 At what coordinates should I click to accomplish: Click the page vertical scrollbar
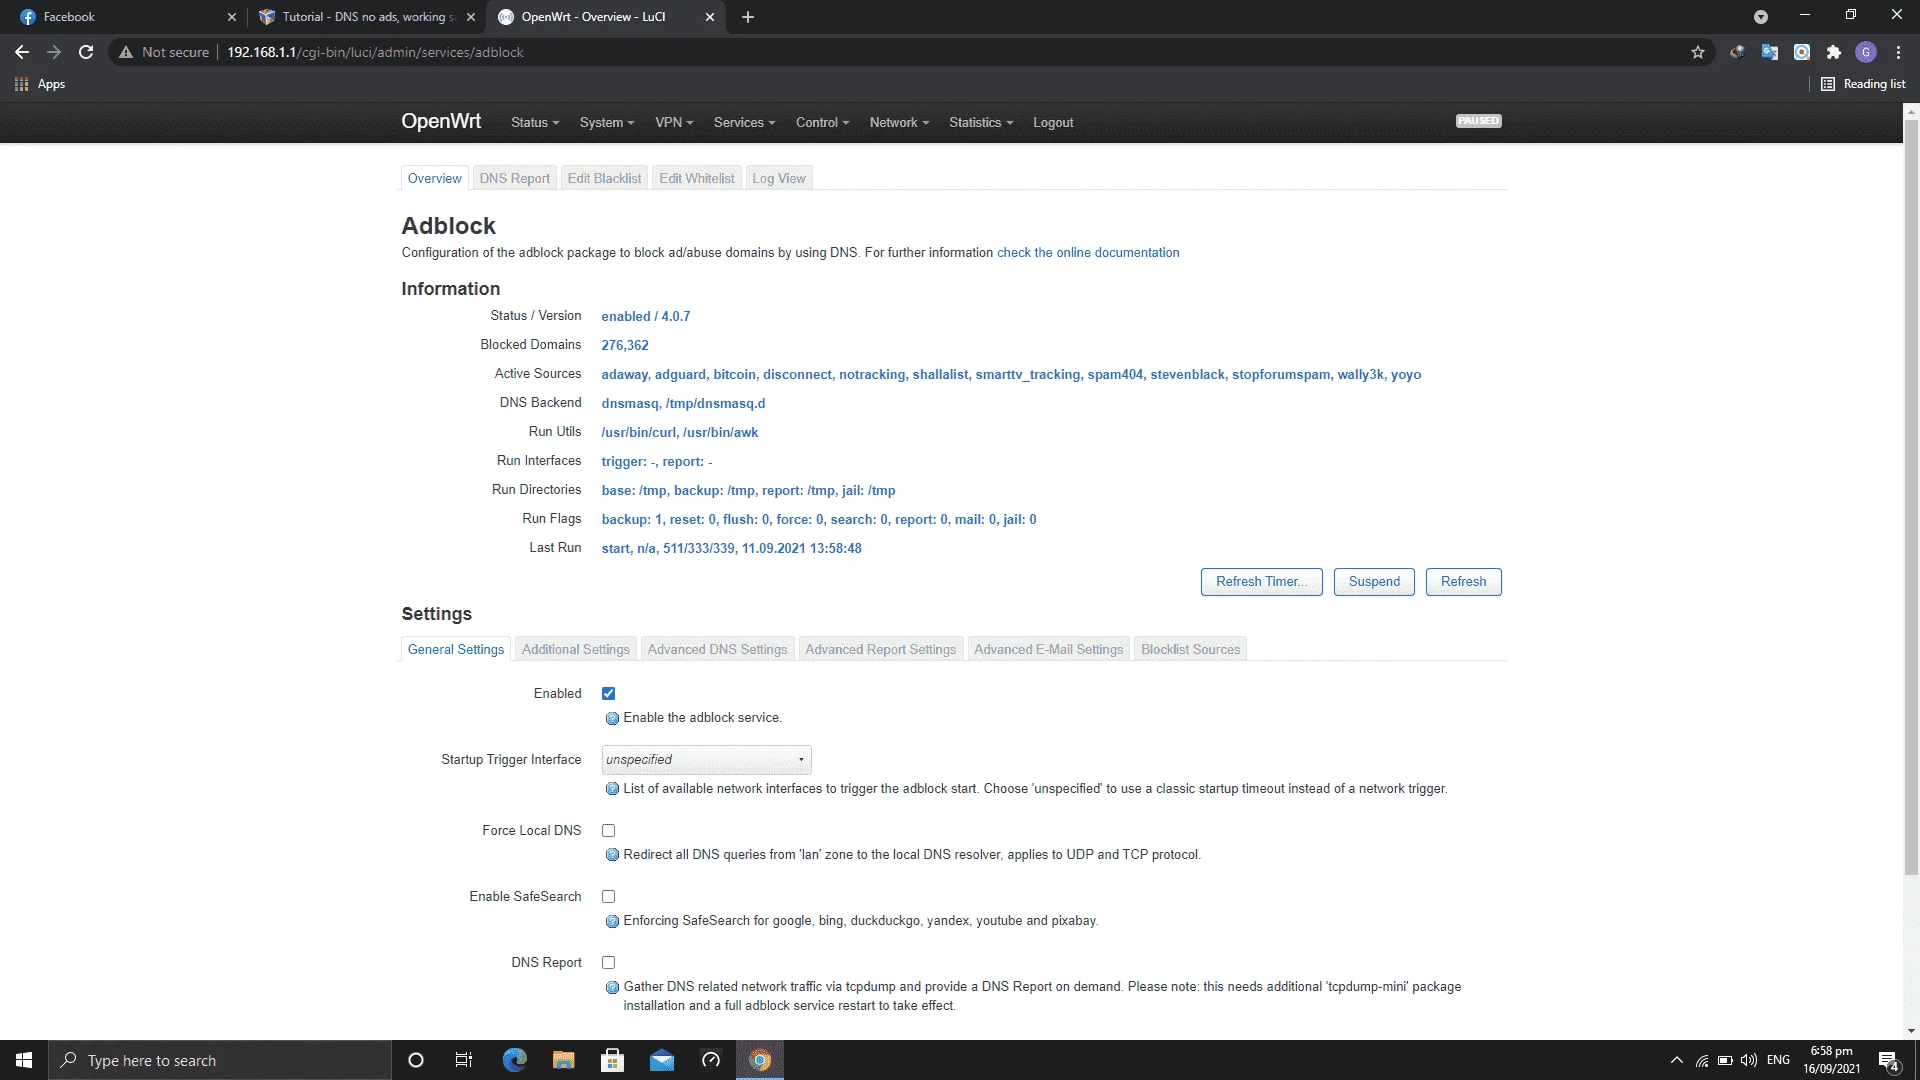click(x=1911, y=500)
